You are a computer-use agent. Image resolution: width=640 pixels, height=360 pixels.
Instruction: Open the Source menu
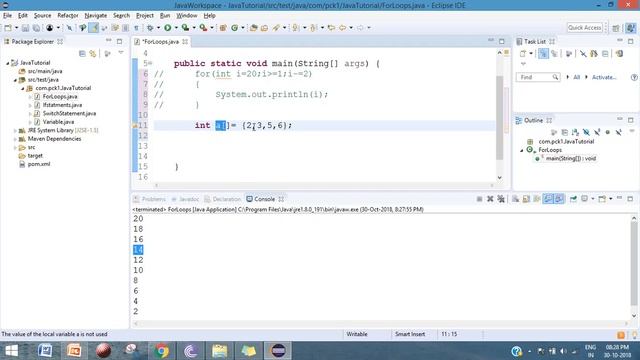42,16
